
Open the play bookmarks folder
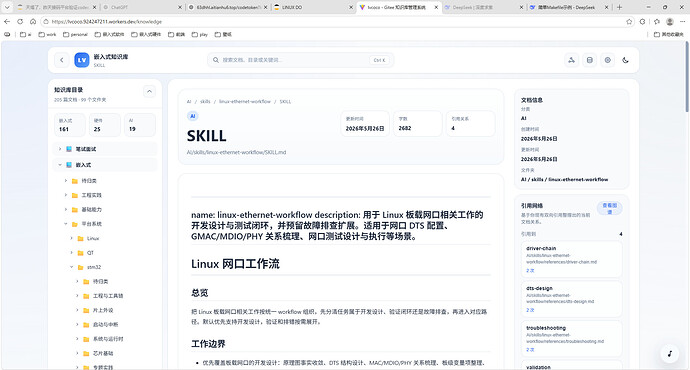[200, 34]
